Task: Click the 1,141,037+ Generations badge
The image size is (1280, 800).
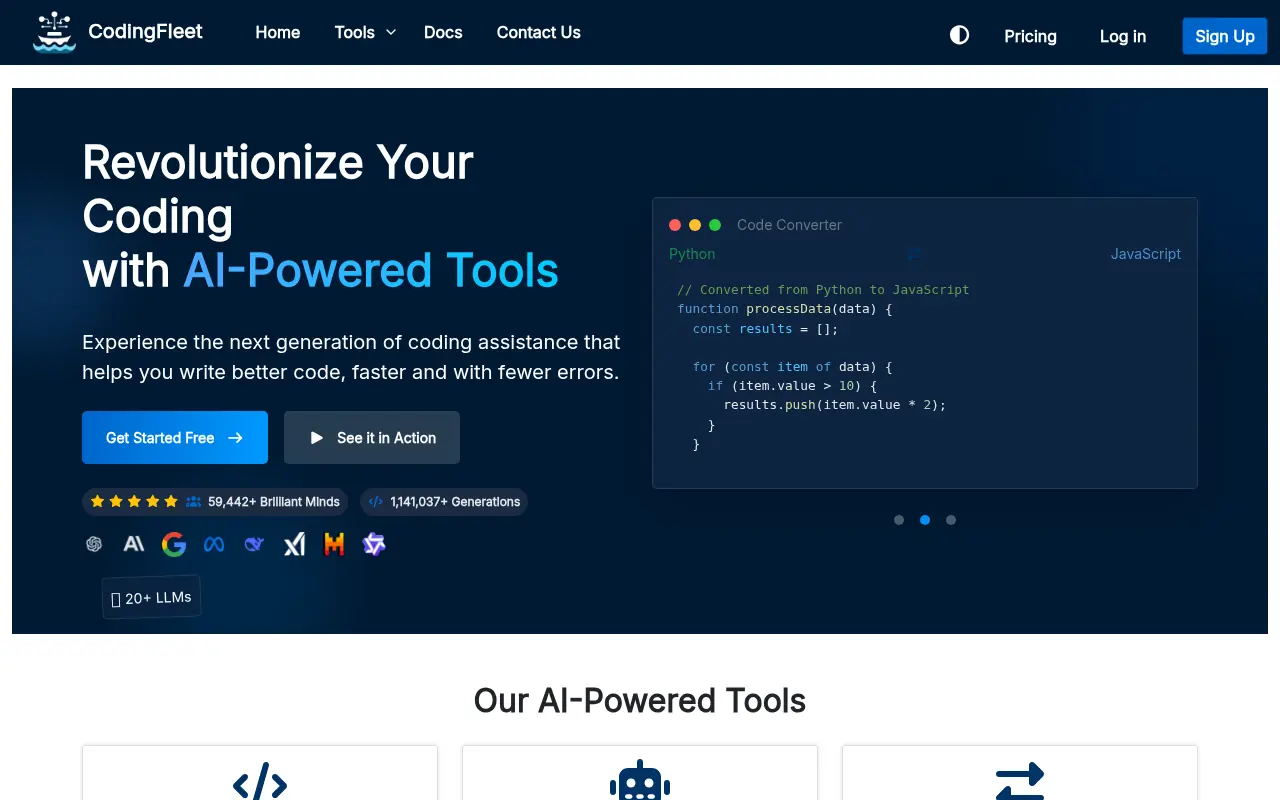Action: coord(444,501)
